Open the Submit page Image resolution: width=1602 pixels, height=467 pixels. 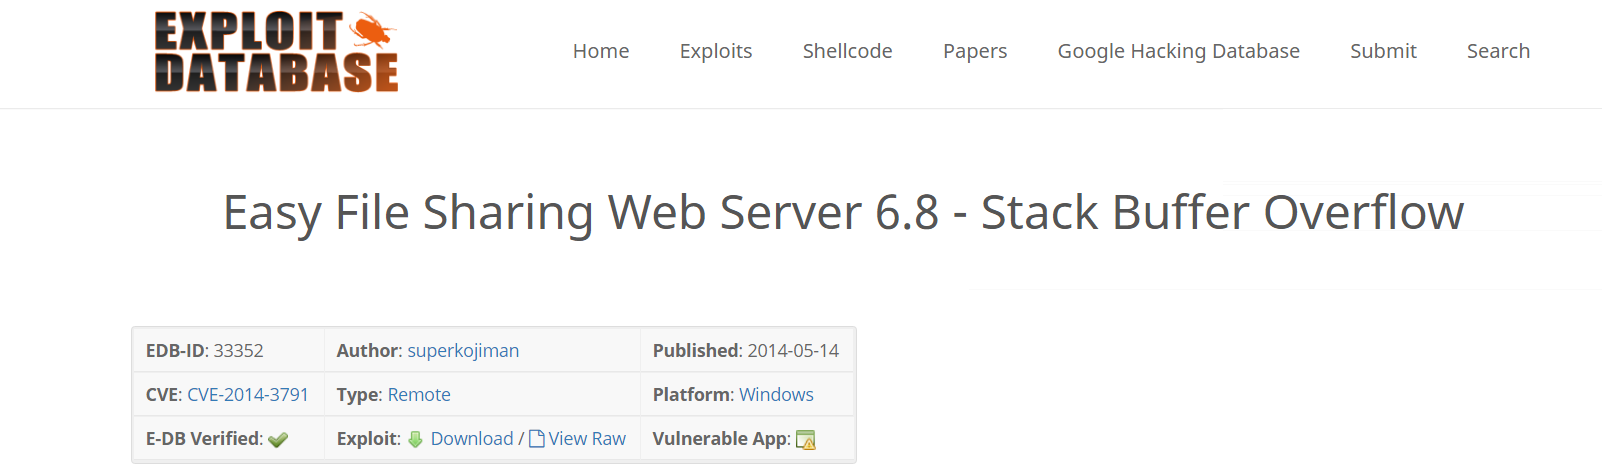click(1383, 51)
